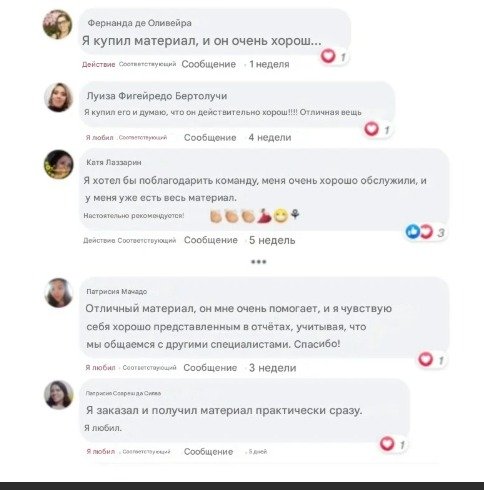This screenshot has height=490, width=484.
Task: Click heart reaction on Фернанда де Оливейра's comment
Action: [328, 56]
